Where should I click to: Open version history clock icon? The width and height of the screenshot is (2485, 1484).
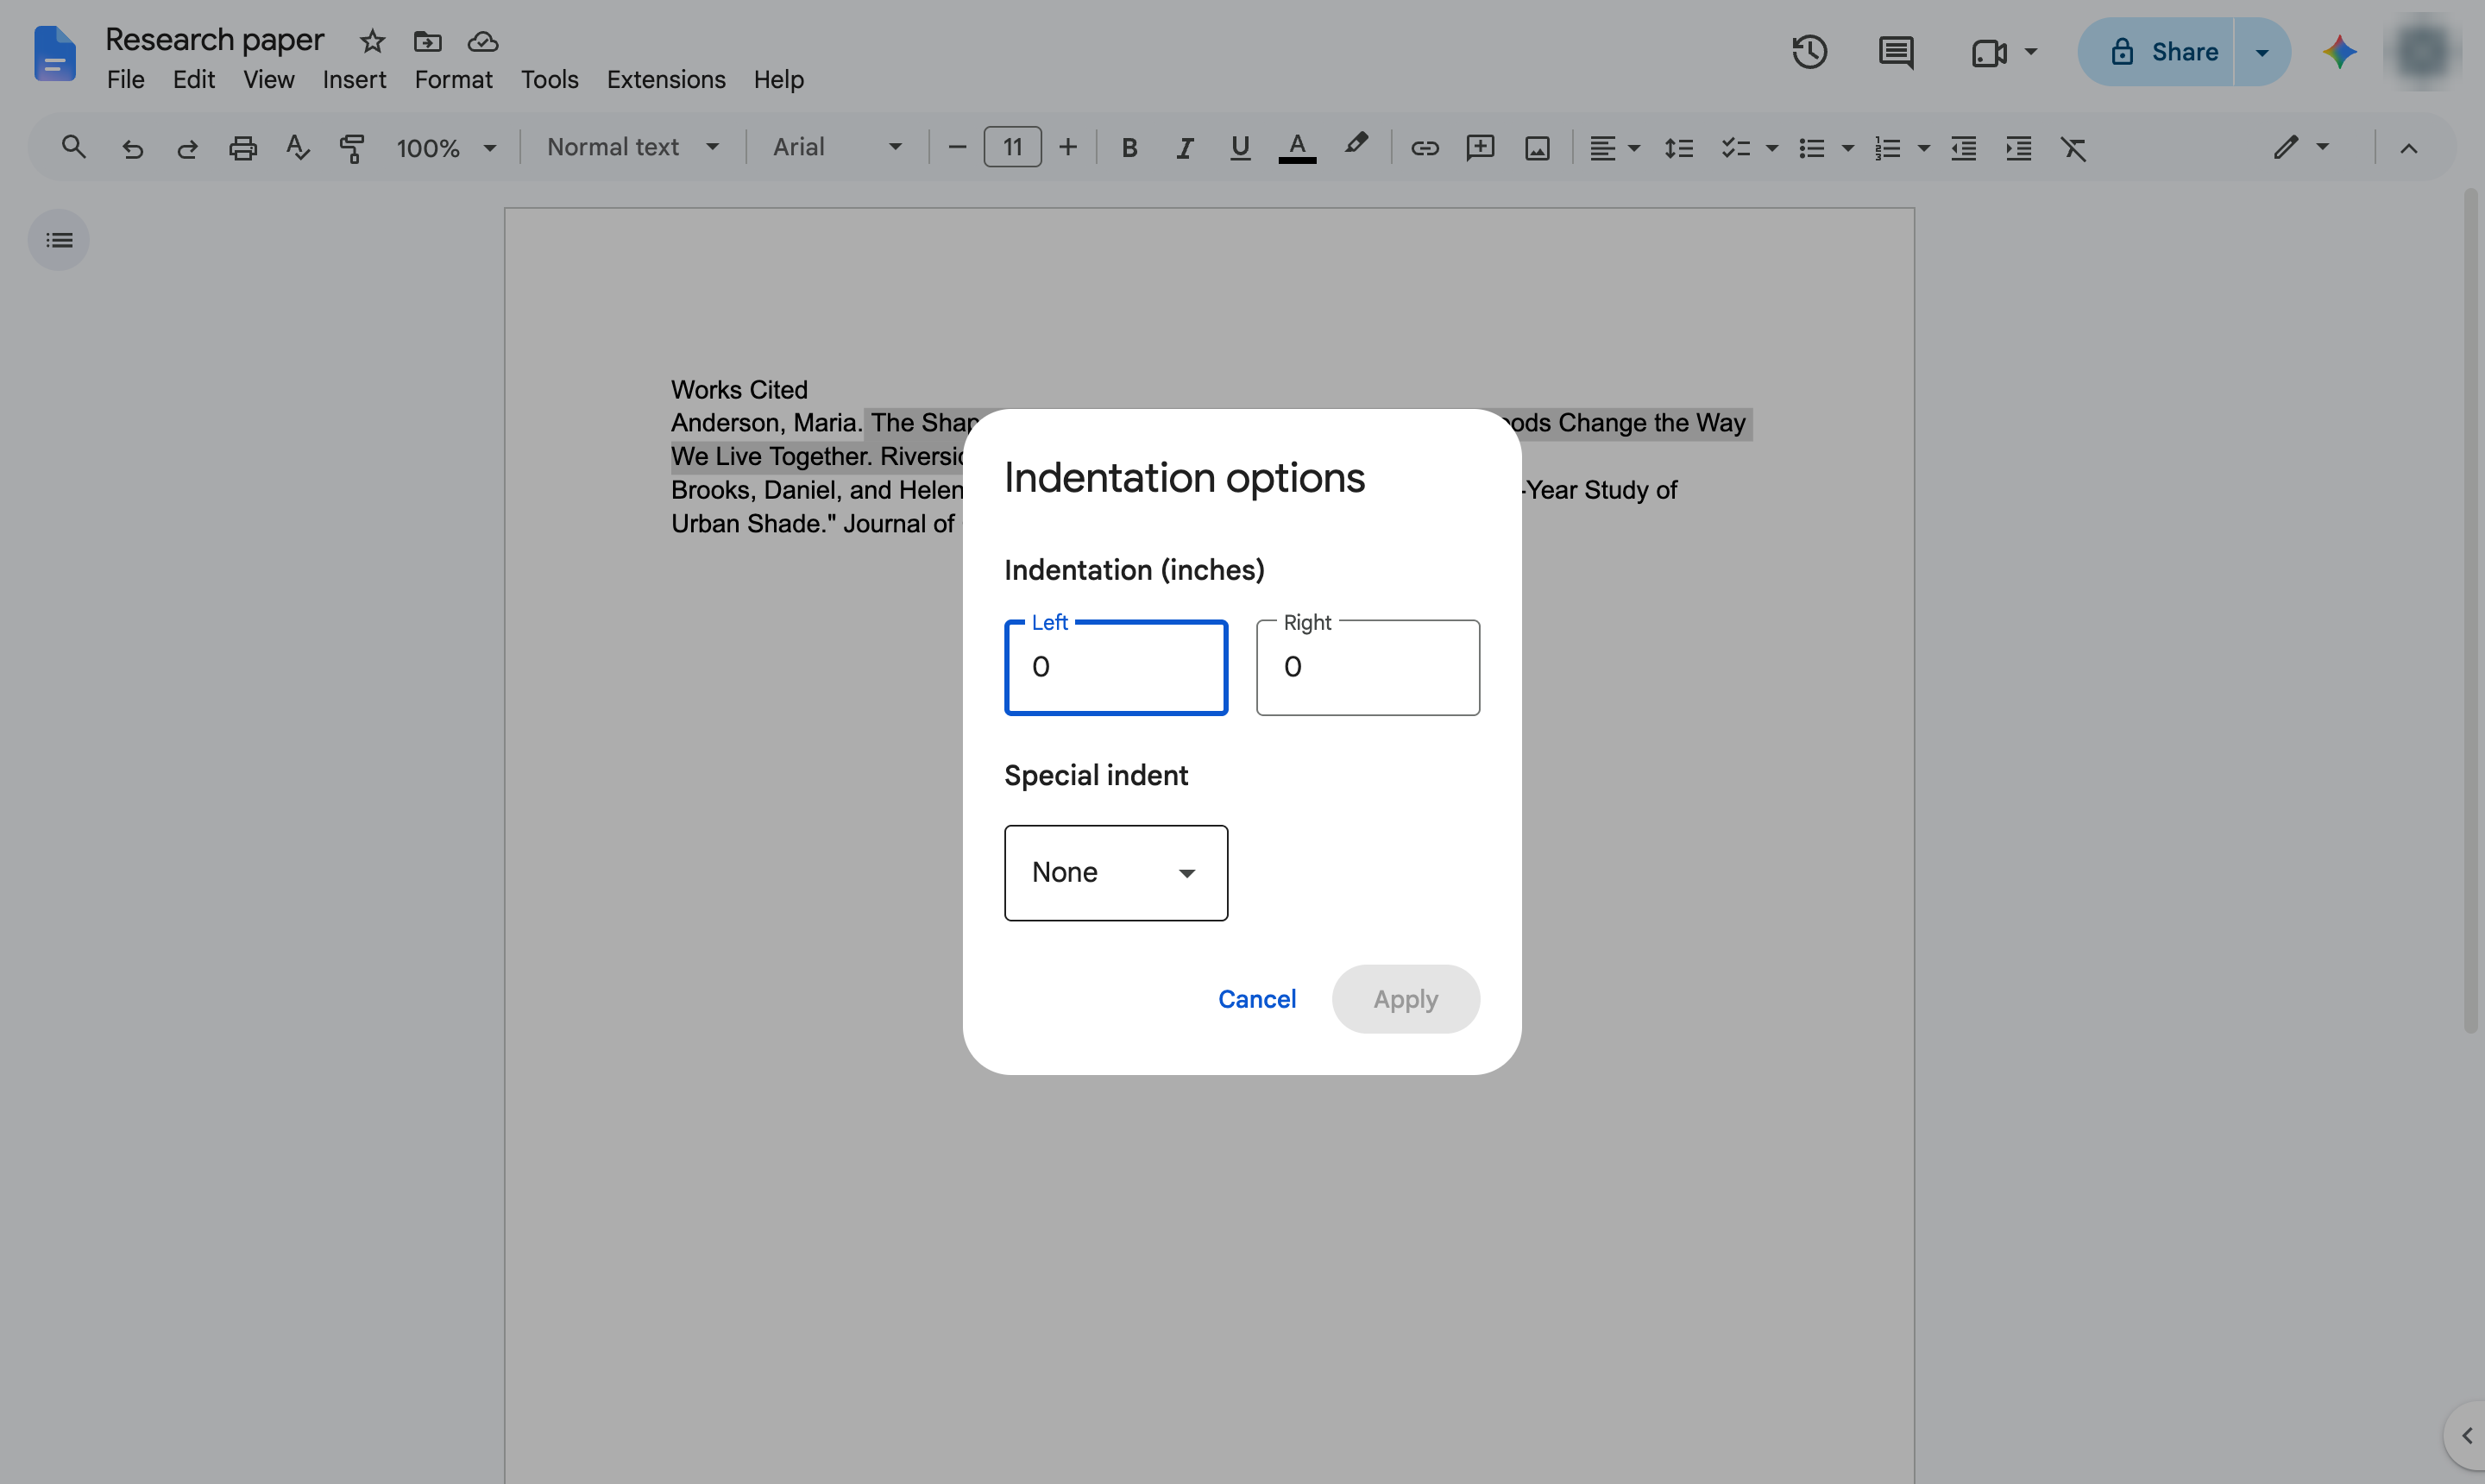(1810, 52)
